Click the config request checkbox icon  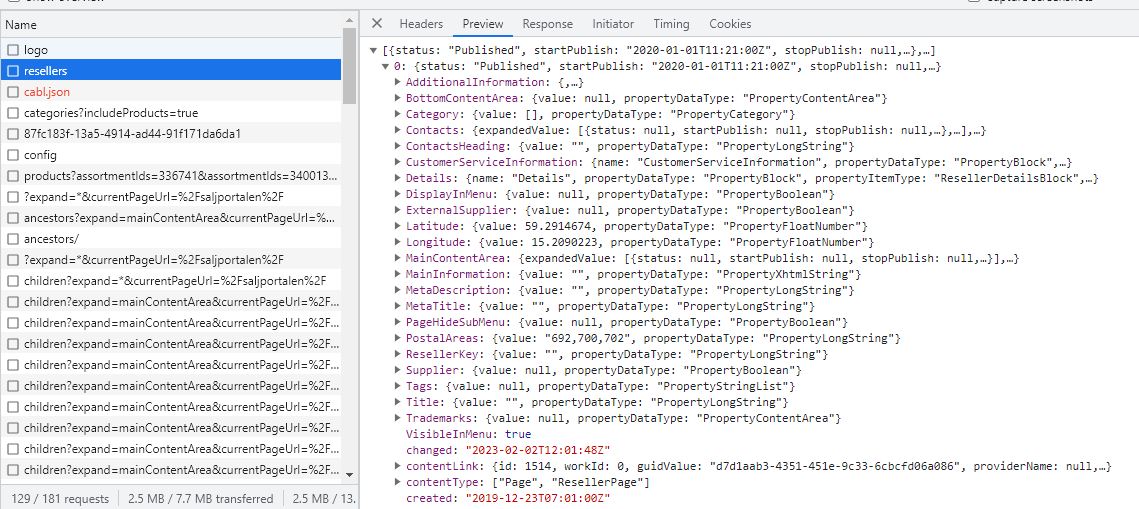(13, 155)
